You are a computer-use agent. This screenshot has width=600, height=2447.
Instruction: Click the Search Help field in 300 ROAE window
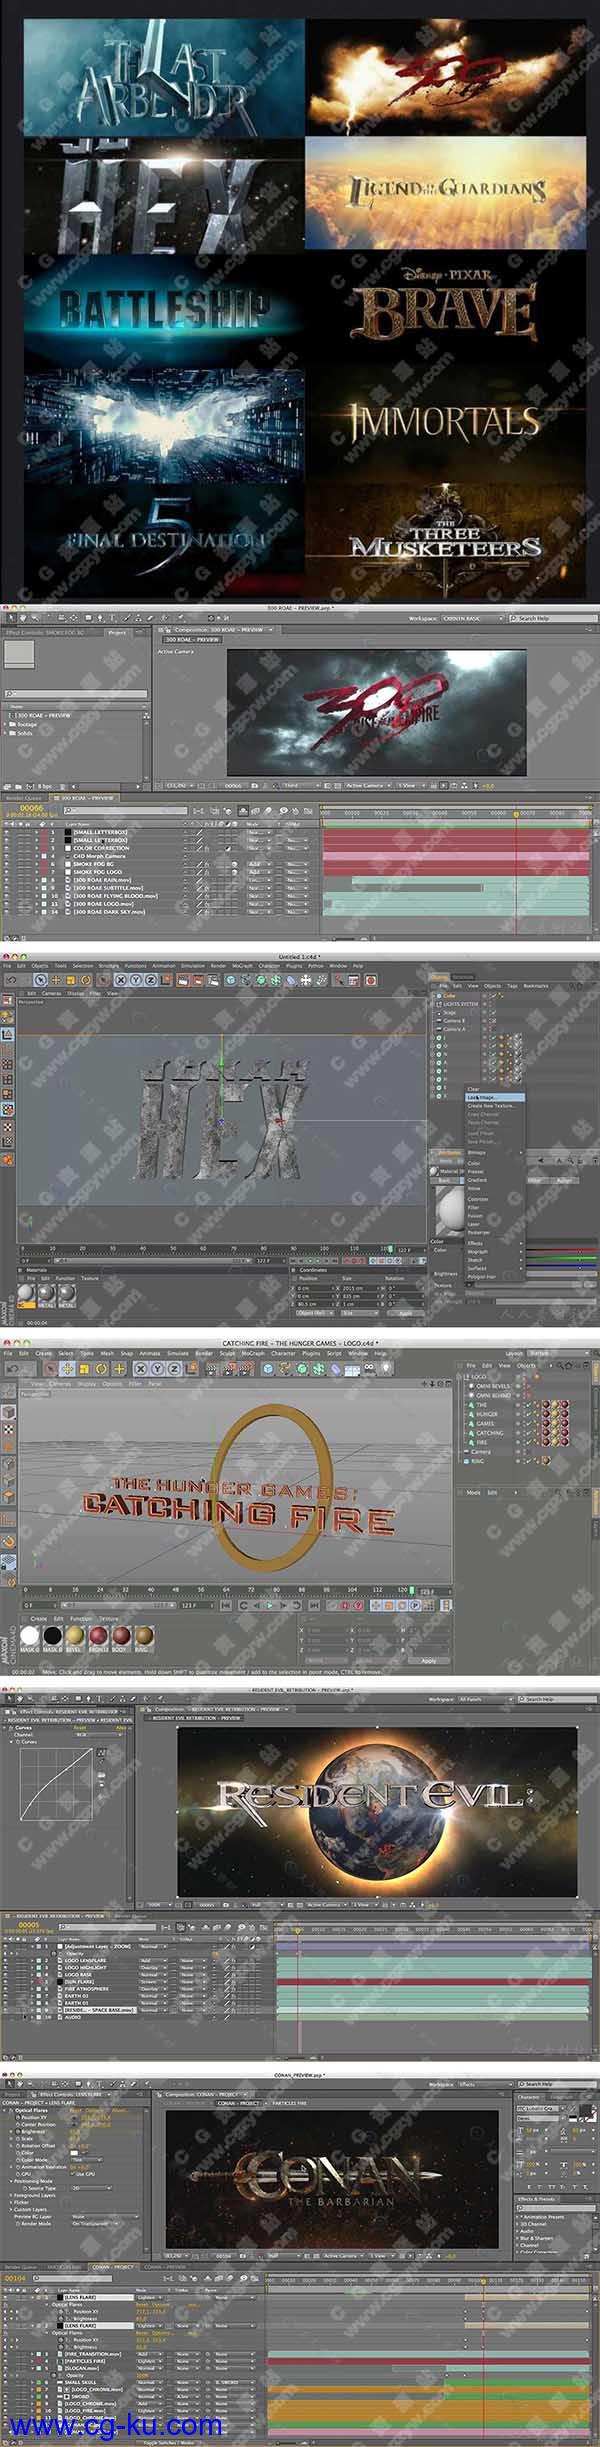552,619
